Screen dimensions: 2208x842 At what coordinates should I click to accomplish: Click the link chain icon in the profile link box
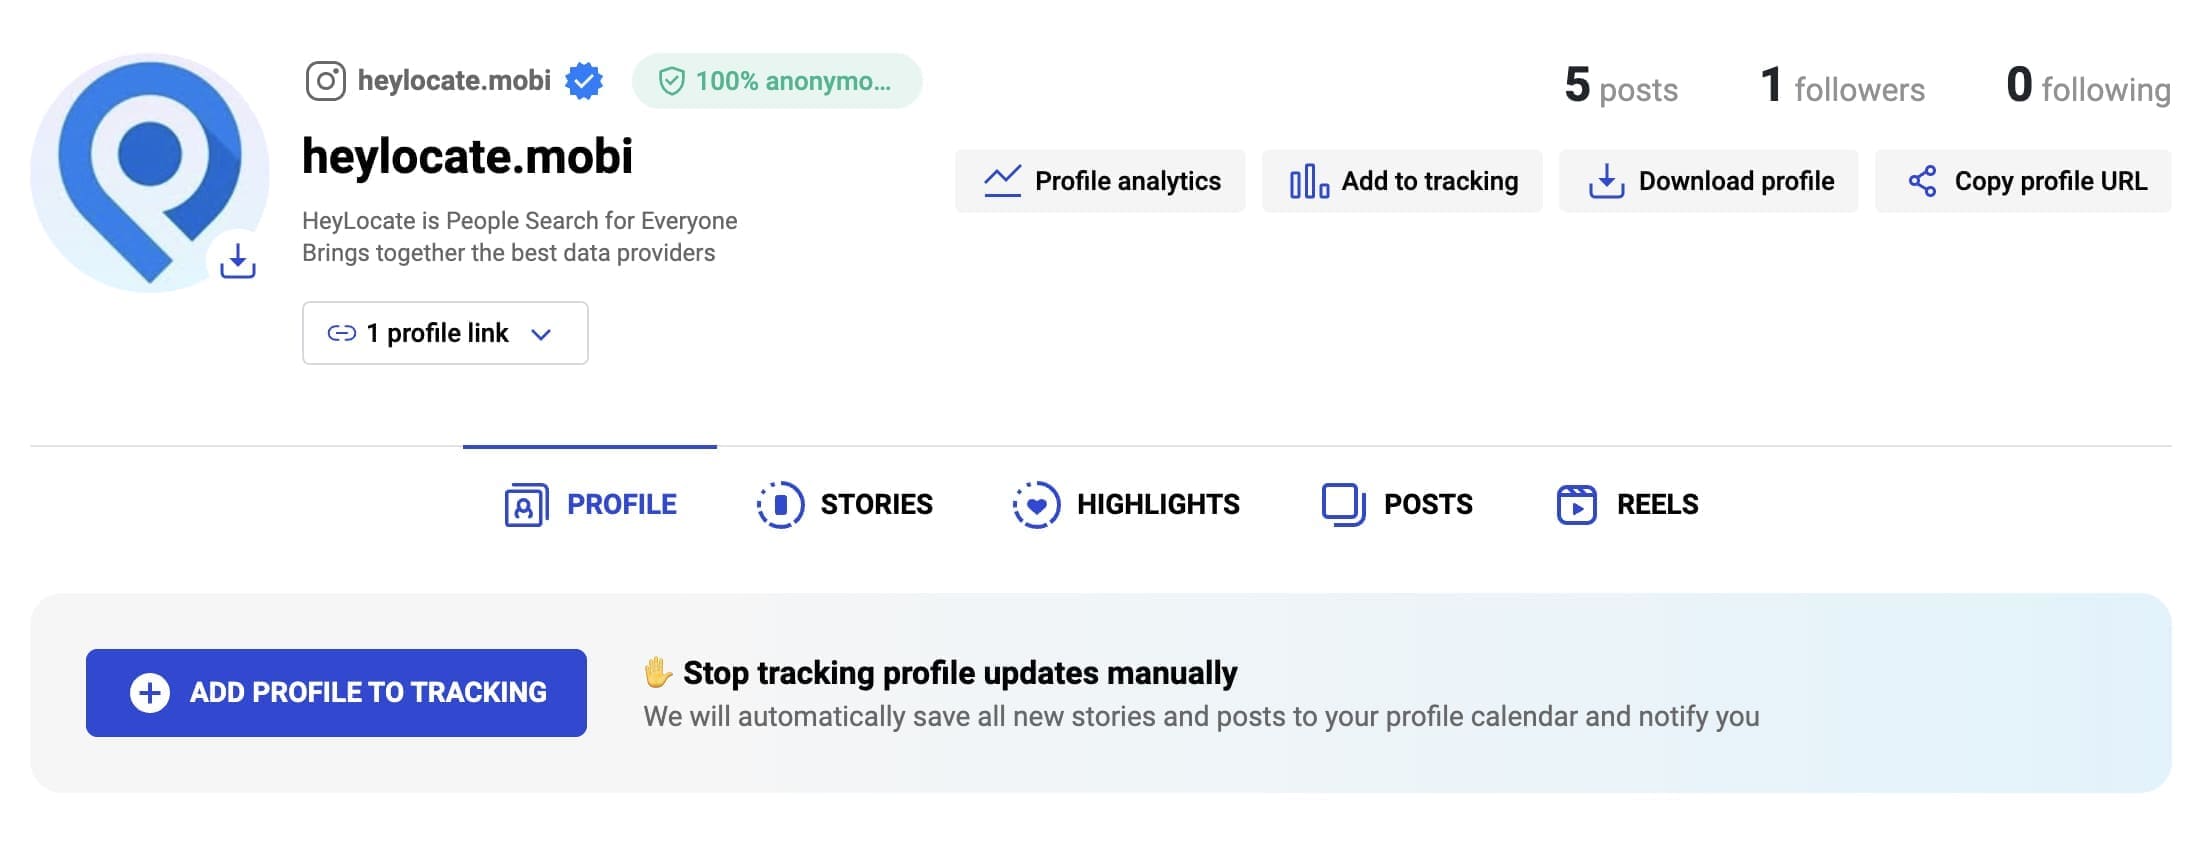(342, 333)
